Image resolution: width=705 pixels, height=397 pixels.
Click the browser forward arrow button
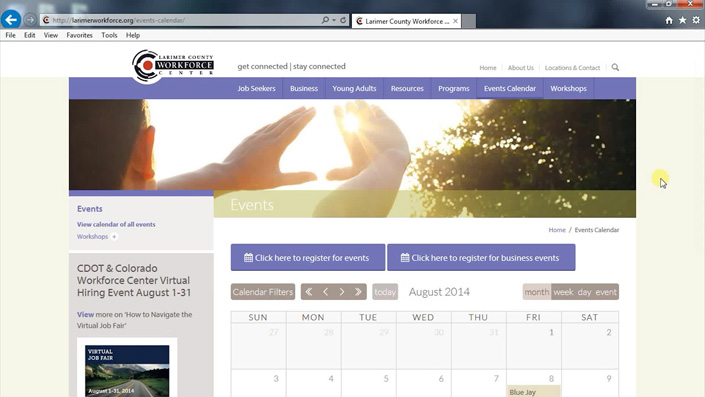tap(30, 20)
